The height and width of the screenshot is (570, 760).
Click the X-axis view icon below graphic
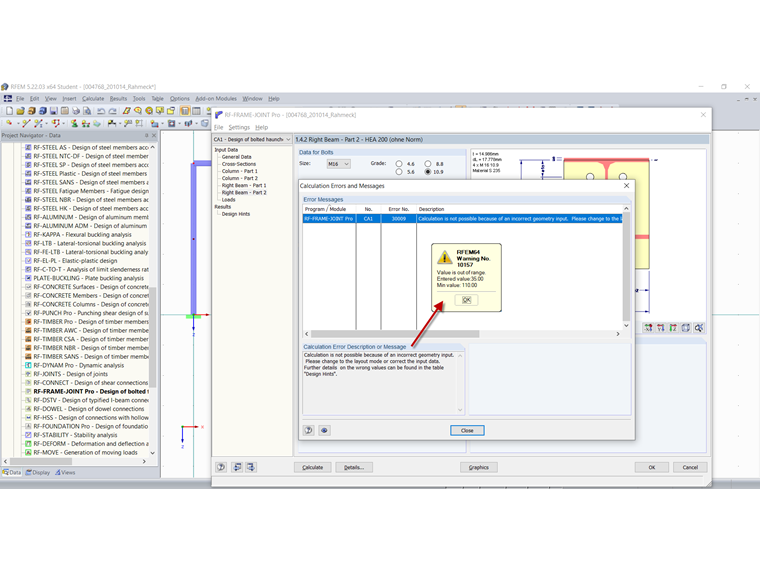[x=649, y=328]
